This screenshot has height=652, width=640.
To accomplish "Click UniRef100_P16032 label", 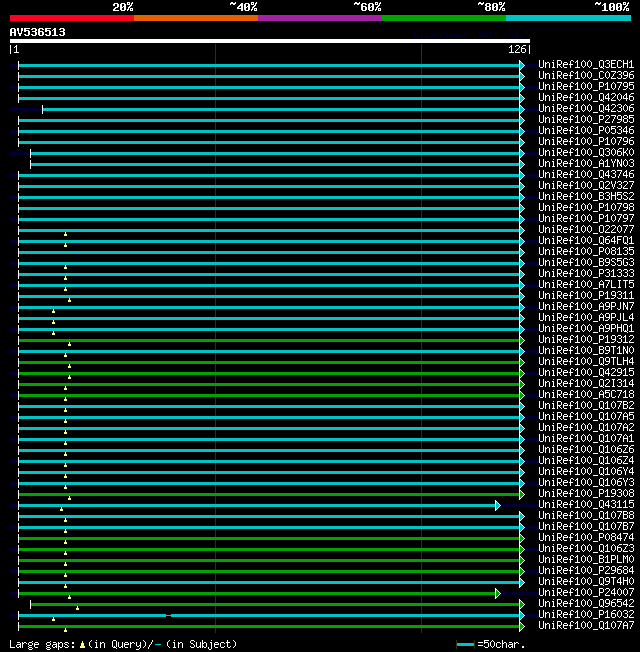I will (x=586, y=615).
